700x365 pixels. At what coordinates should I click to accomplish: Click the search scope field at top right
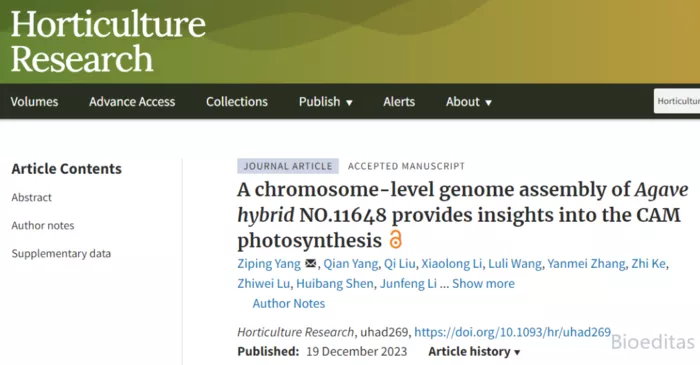[x=677, y=101]
